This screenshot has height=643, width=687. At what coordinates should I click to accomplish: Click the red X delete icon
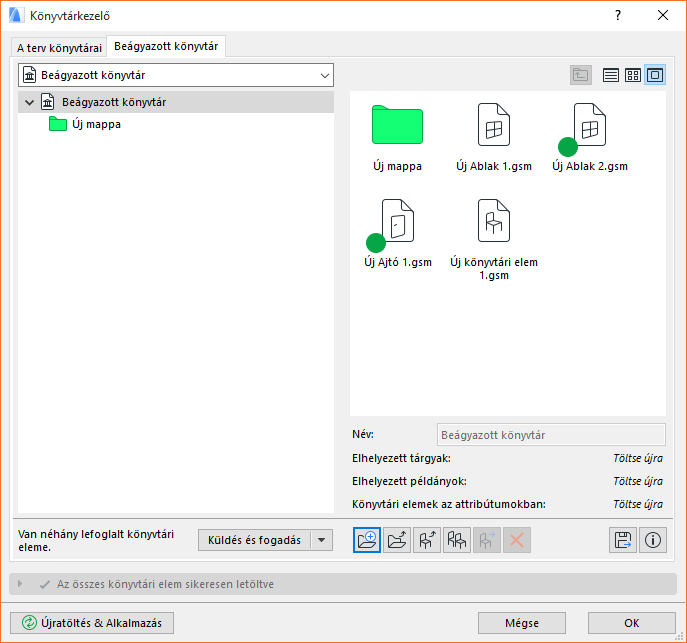pyautogui.click(x=517, y=540)
